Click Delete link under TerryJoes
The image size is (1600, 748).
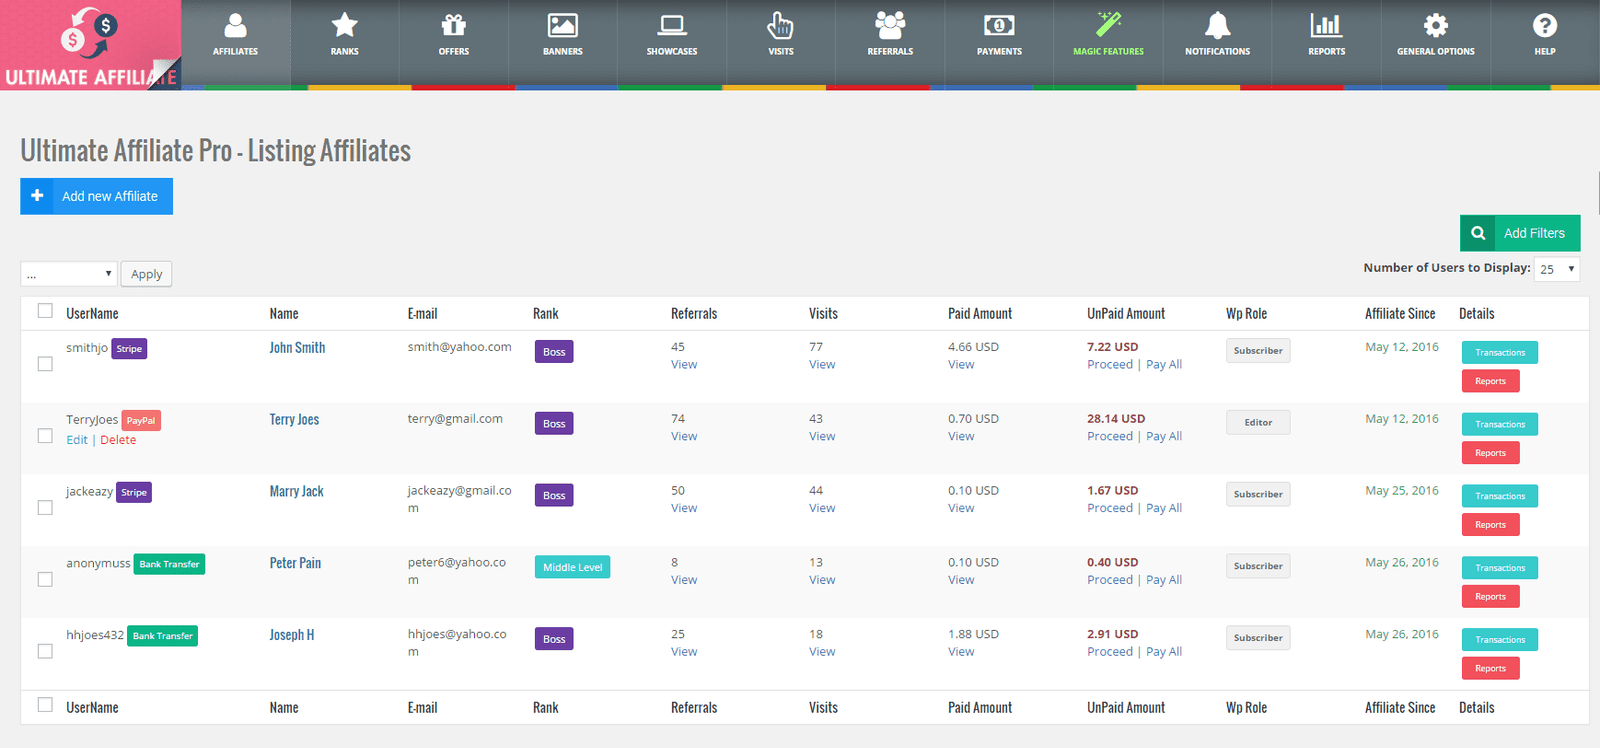coord(118,440)
